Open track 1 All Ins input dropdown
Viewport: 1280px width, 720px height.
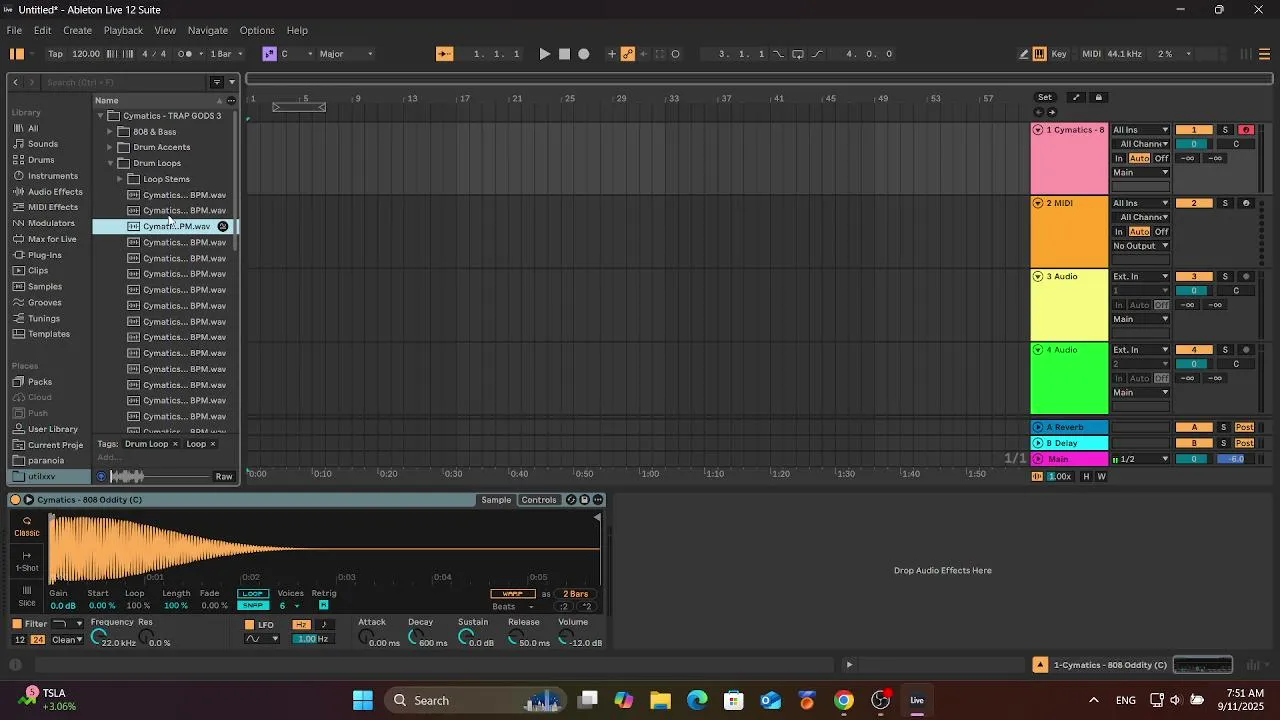point(1141,130)
